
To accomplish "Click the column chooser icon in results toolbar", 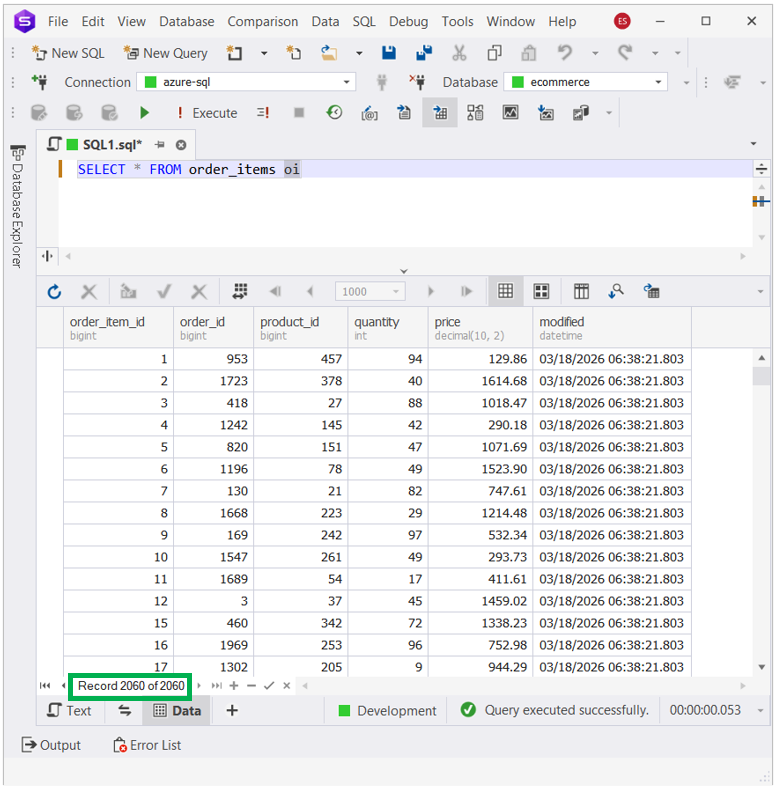I will pyautogui.click(x=581, y=292).
